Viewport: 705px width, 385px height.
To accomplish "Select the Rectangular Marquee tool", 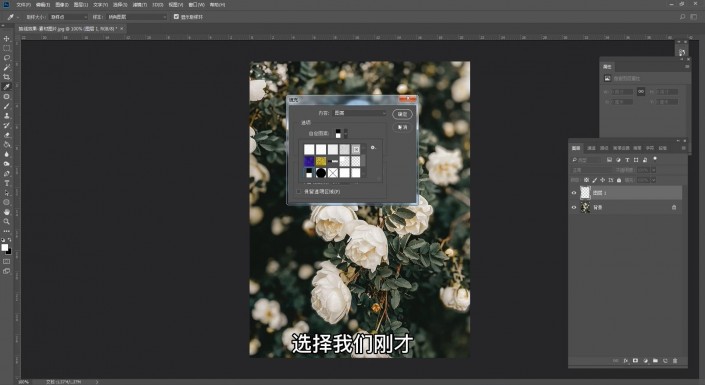I will [x=6, y=48].
